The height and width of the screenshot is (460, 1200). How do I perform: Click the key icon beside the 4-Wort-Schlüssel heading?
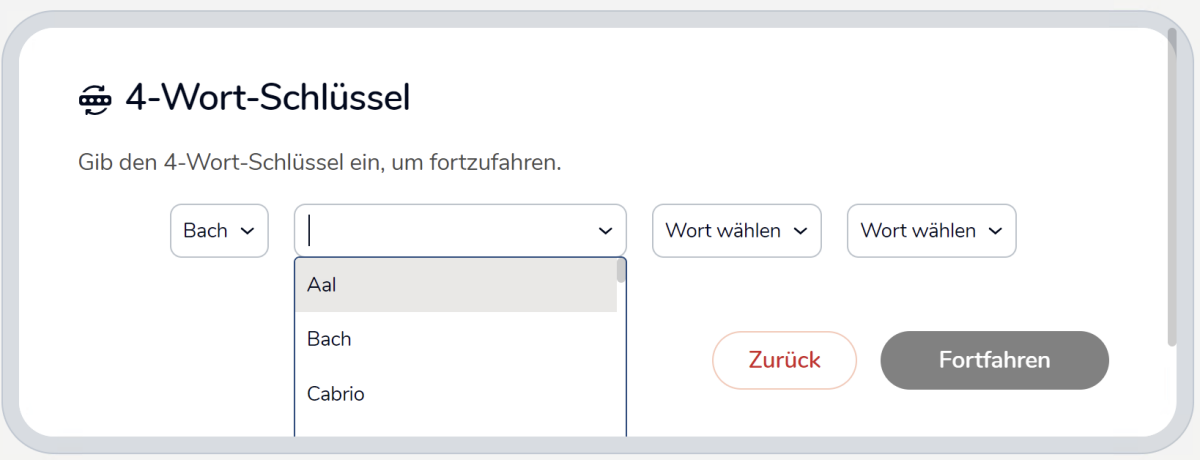click(96, 99)
